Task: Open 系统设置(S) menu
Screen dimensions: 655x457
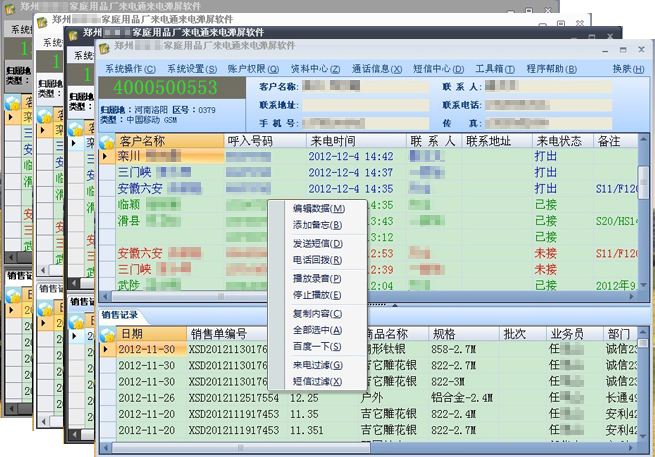Action: (192, 69)
